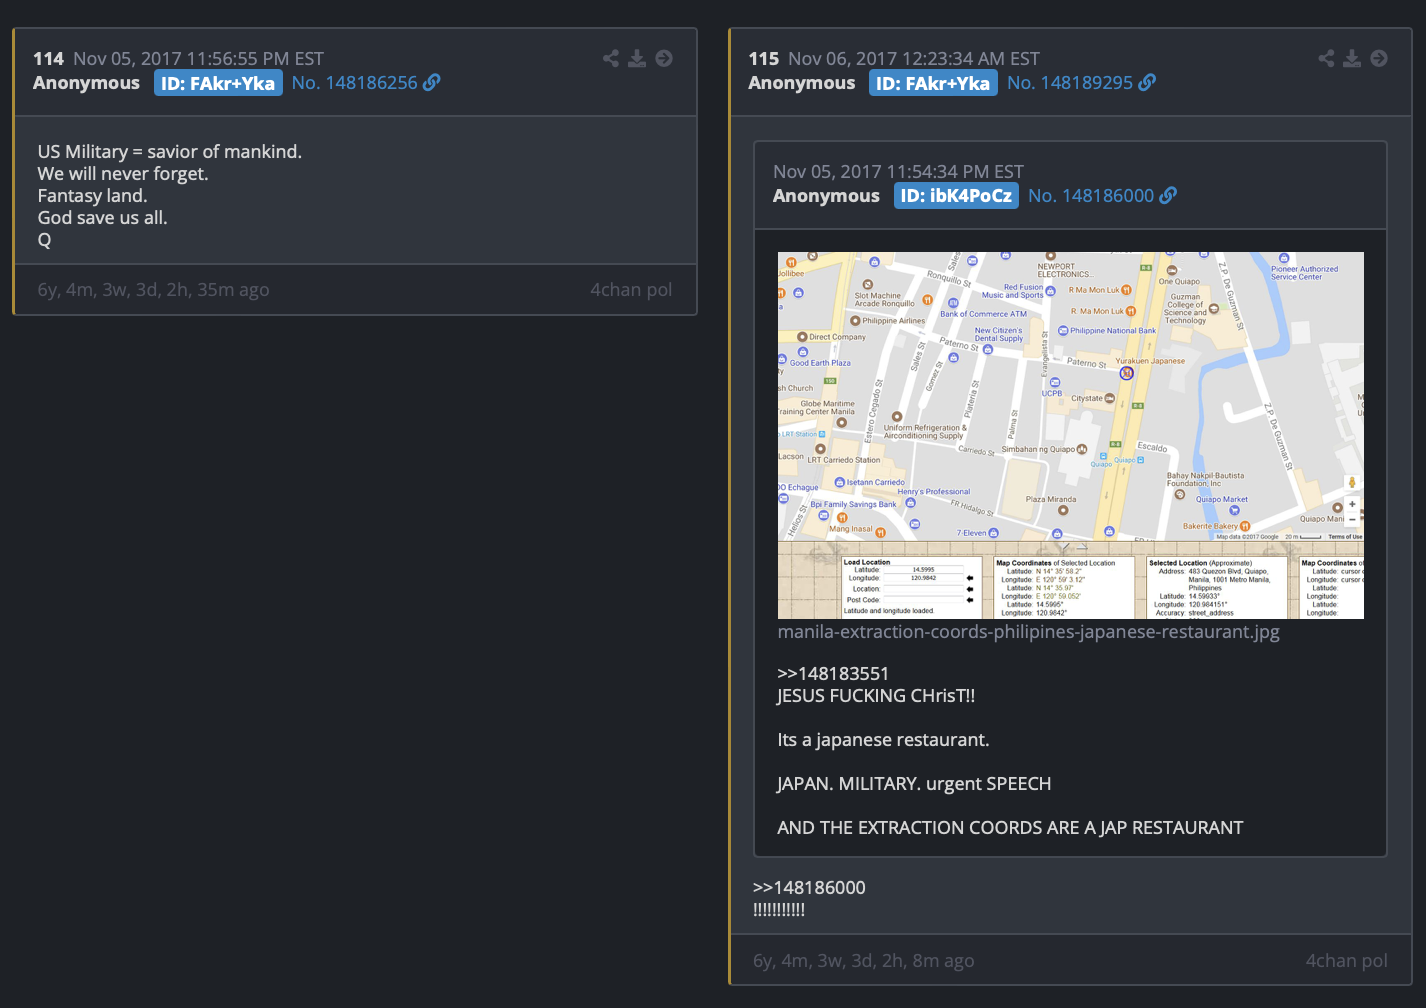Viewport: 1426px width, 1008px height.
Task: Click the manila-extraction-coords image filename
Action: [1029, 632]
